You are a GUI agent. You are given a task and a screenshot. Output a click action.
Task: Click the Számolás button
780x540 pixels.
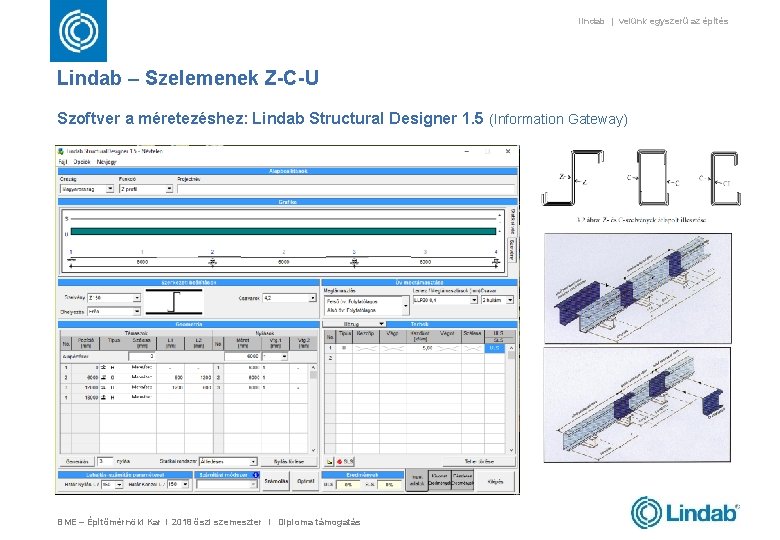coord(276,481)
